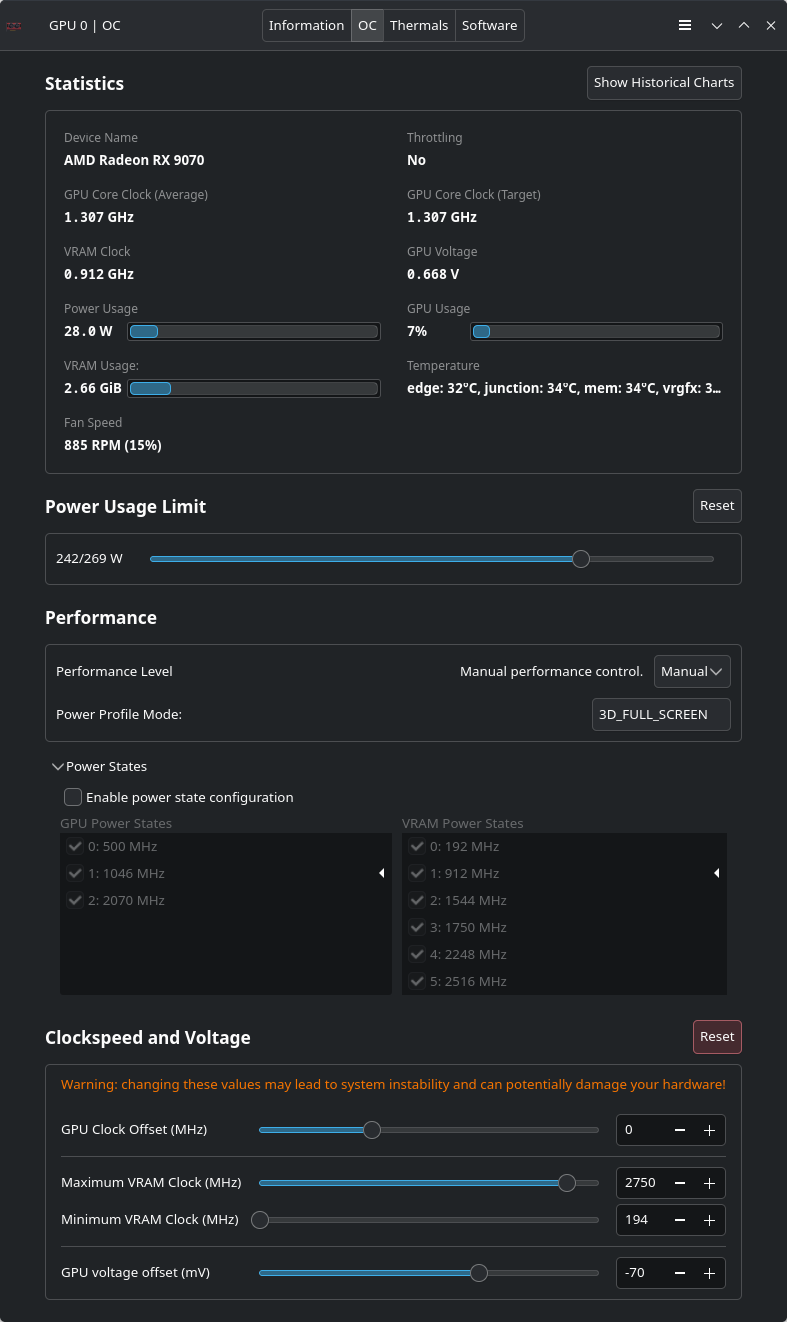Reset the Power Usage Limit
Viewport: 787px width, 1322px height.
click(717, 506)
